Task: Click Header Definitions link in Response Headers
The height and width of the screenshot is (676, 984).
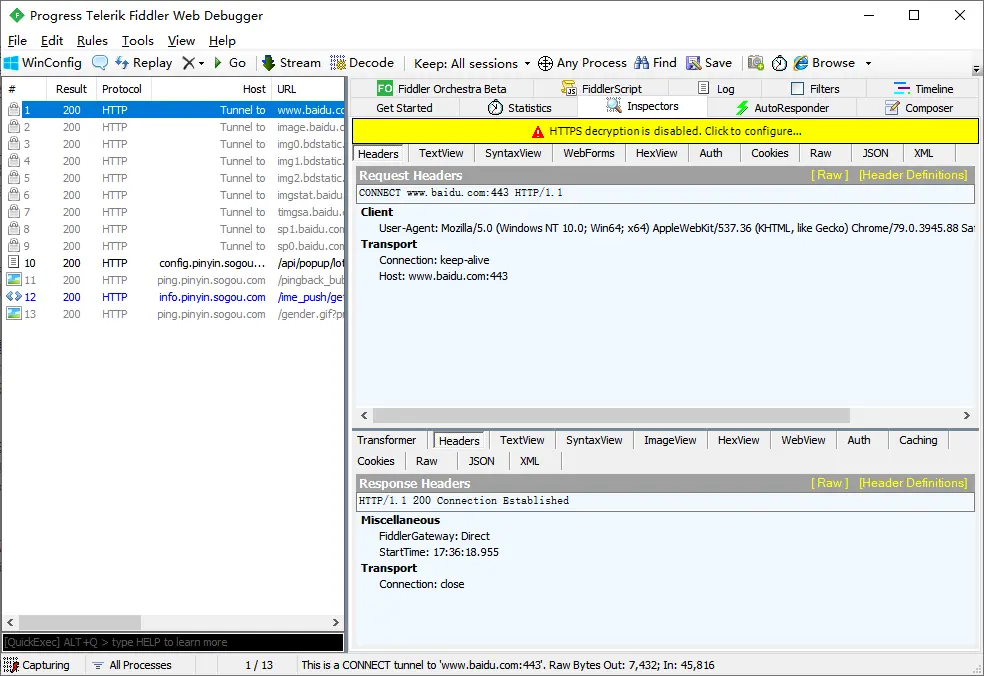Action: click(913, 483)
